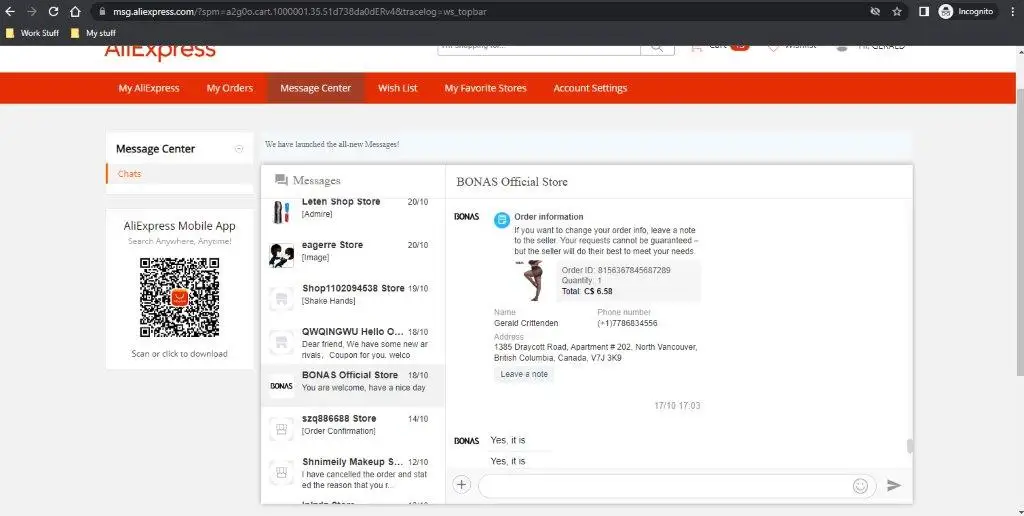
Task: Collapse the Message Center sidebar panel
Action: tap(239, 149)
